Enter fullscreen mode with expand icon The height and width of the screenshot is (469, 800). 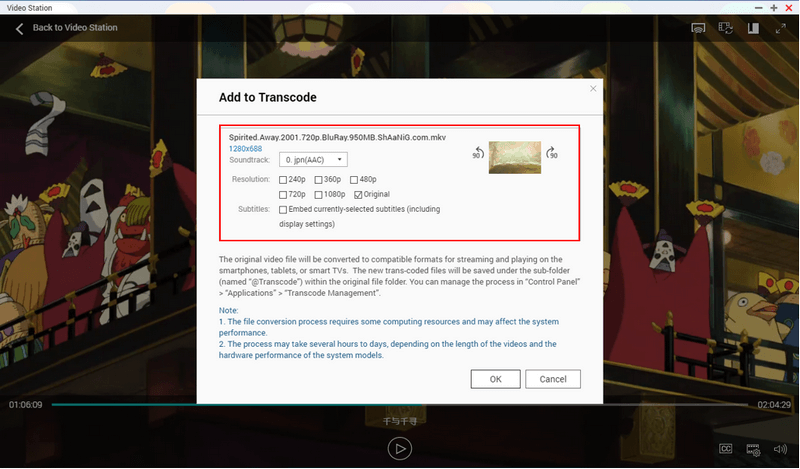click(781, 29)
